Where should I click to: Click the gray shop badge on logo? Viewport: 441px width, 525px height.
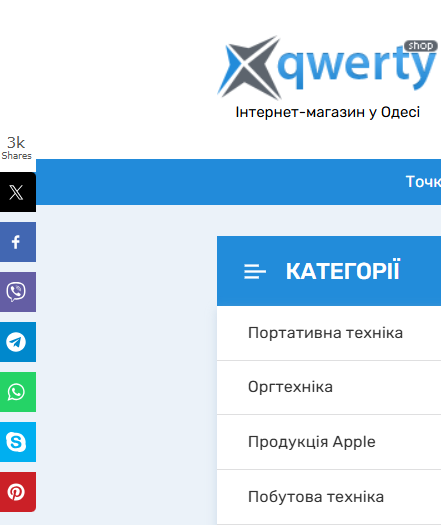(421, 46)
